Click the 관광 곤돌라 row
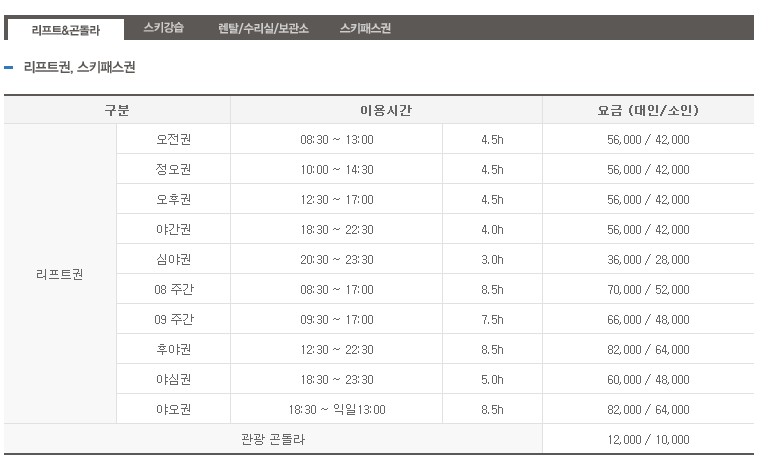 click(x=273, y=439)
